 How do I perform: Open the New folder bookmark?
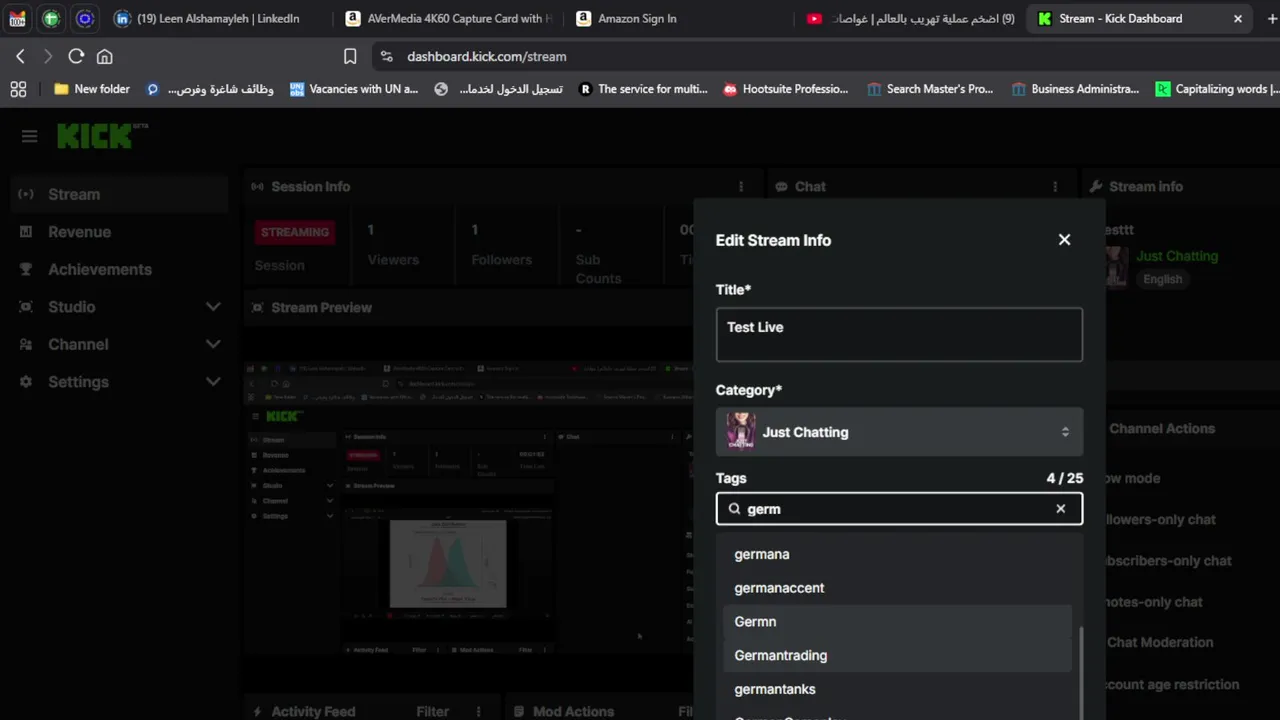click(x=92, y=89)
